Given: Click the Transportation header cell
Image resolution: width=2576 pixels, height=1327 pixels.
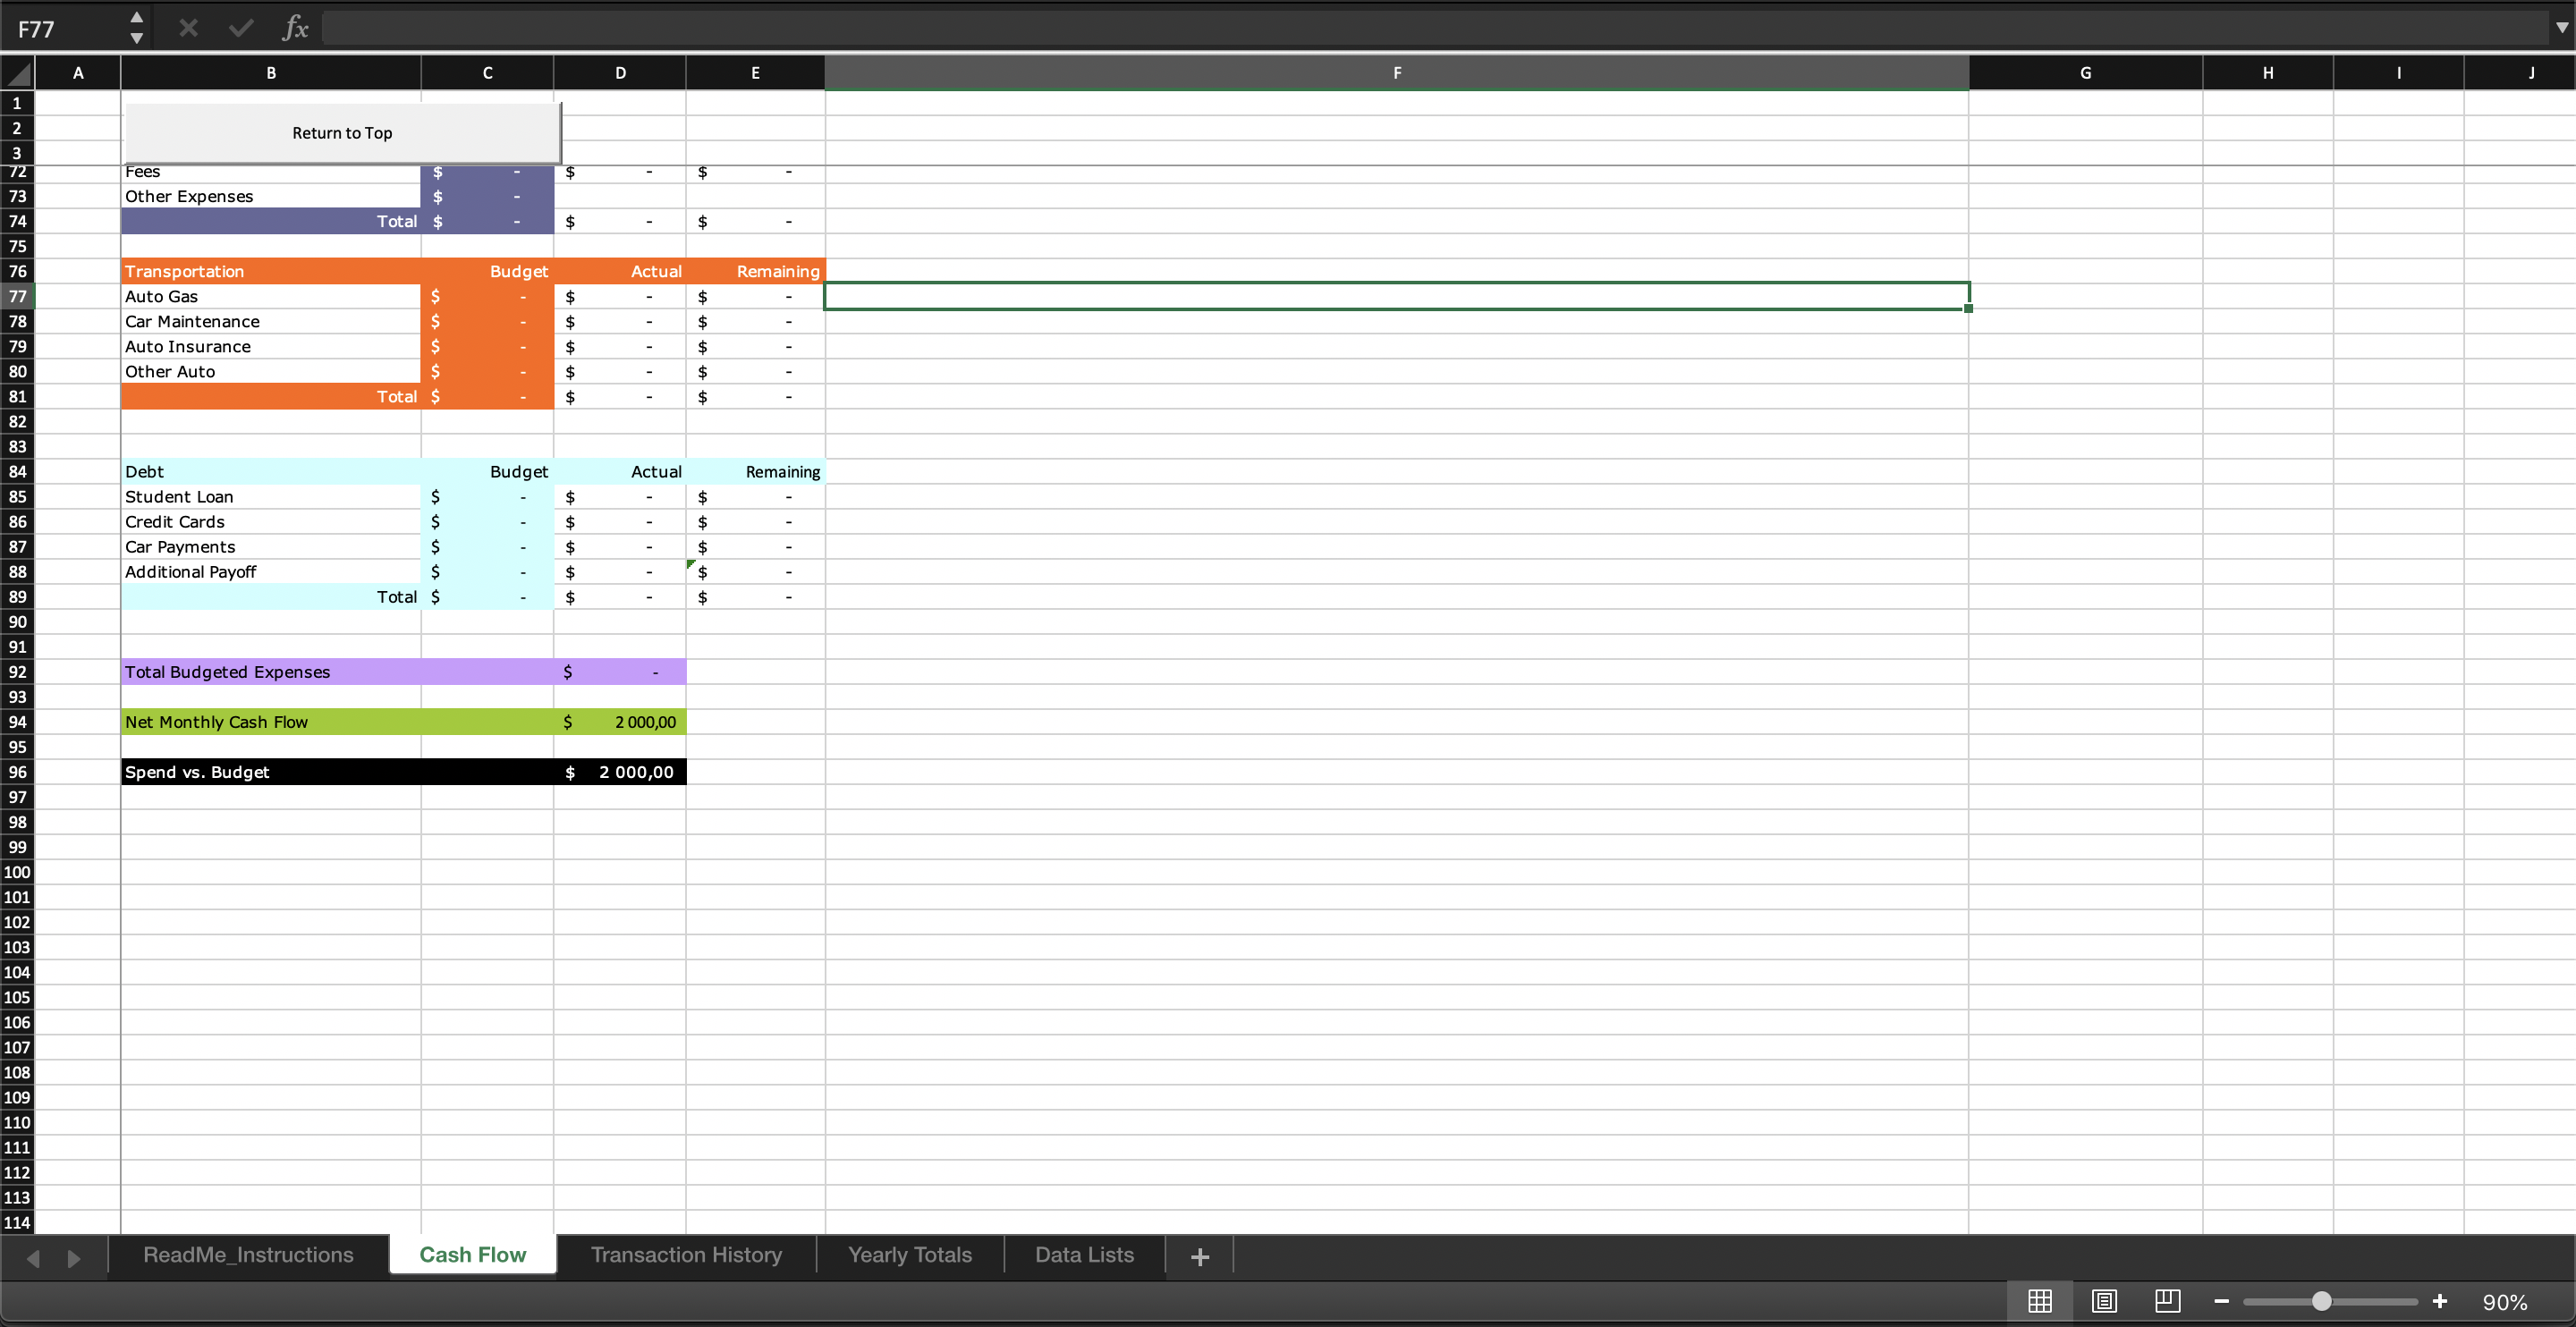Looking at the screenshot, I should (x=271, y=271).
